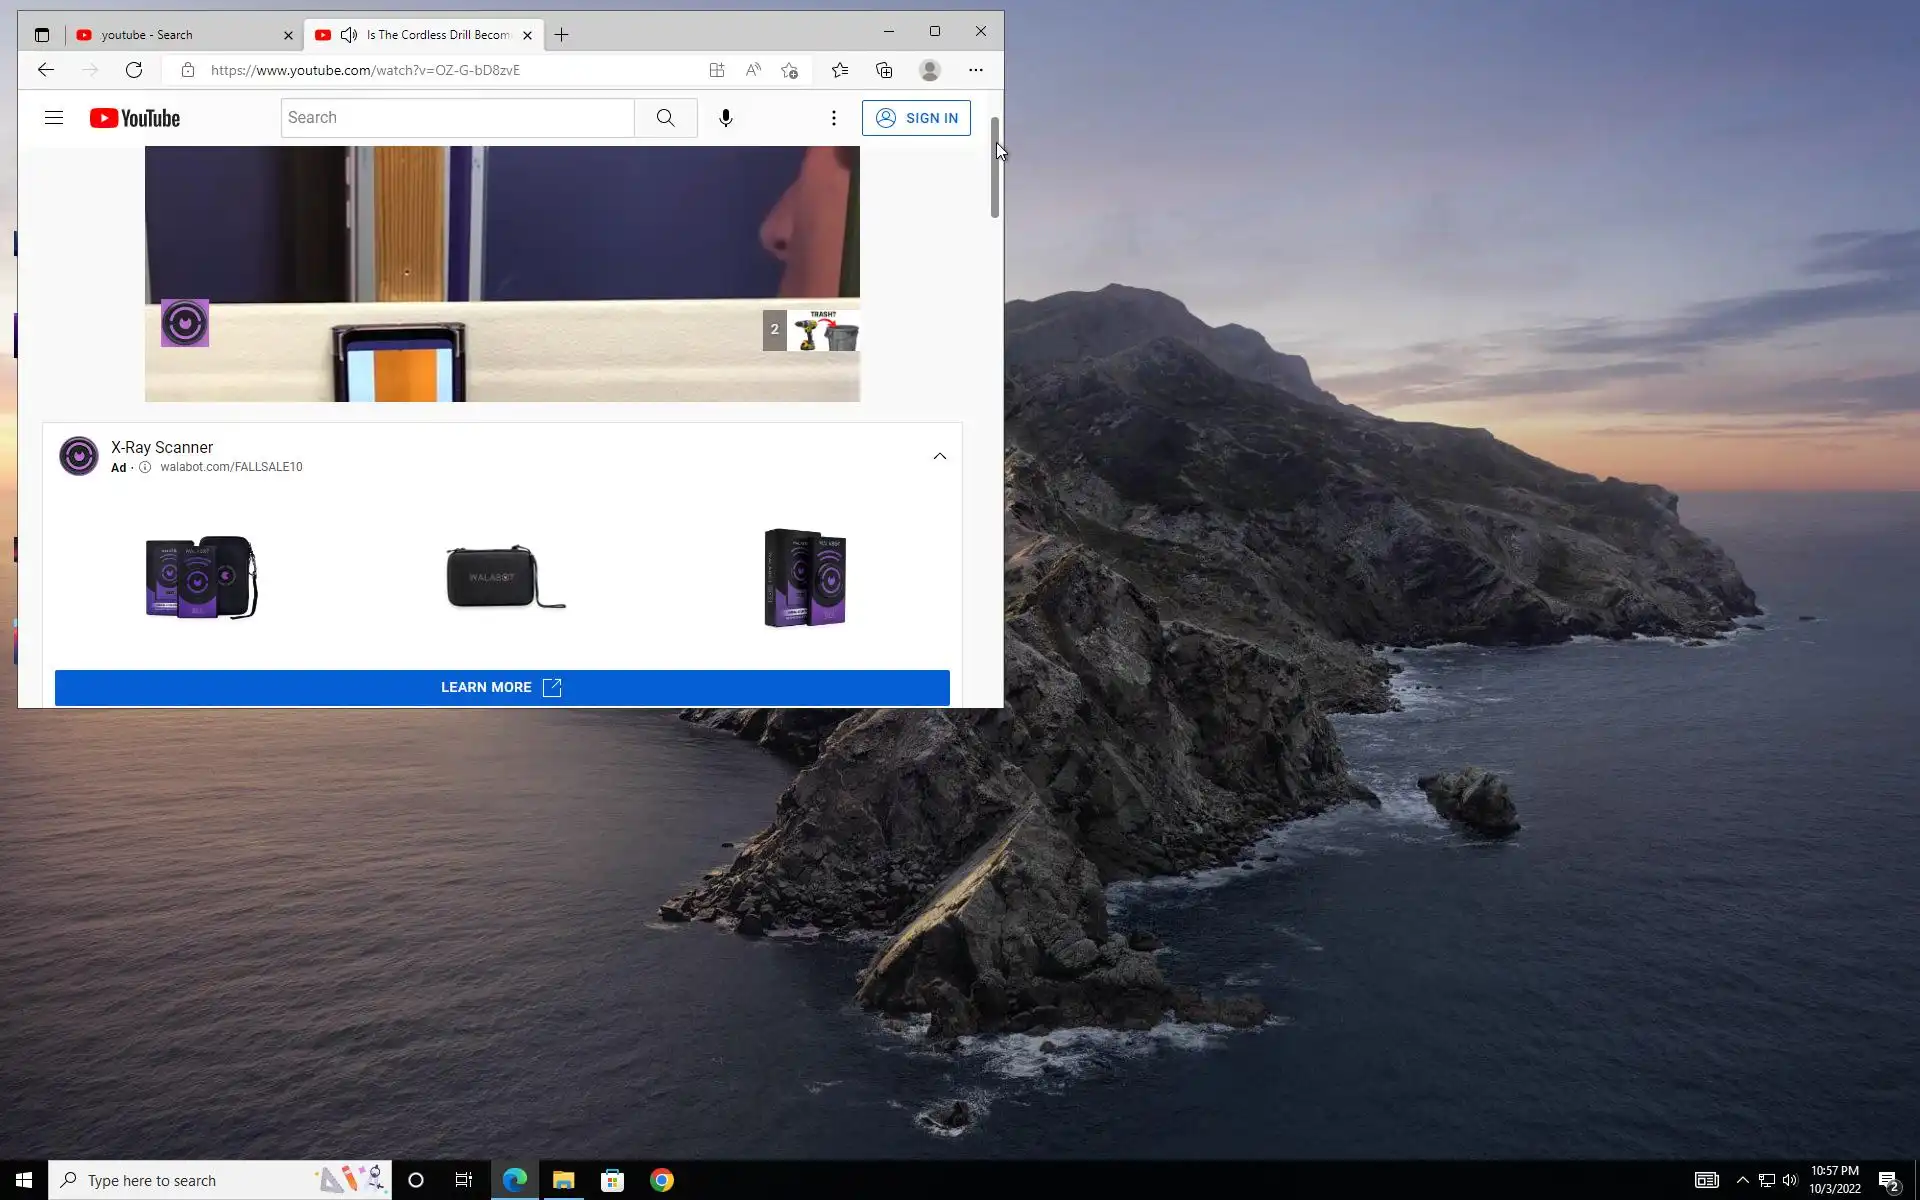Mute the Cordless Drill tab audio
This screenshot has height=1200, width=1920.
coord(348,35)
